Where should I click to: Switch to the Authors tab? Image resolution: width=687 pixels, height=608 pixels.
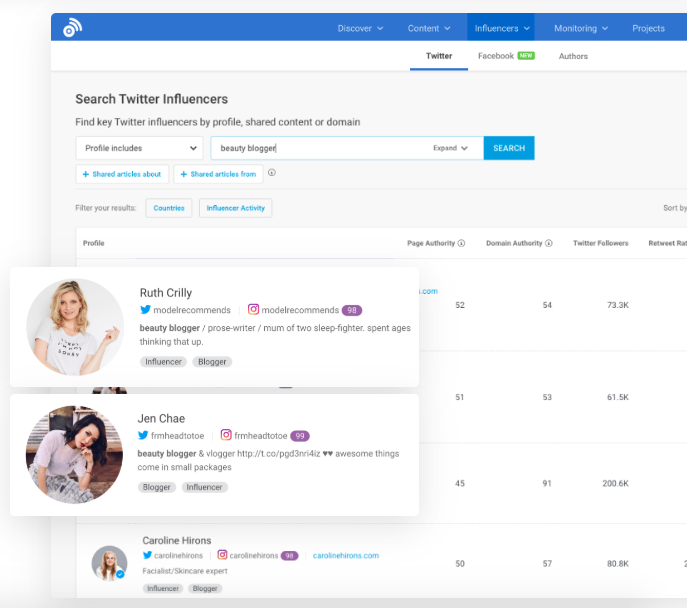coord(573,56)
